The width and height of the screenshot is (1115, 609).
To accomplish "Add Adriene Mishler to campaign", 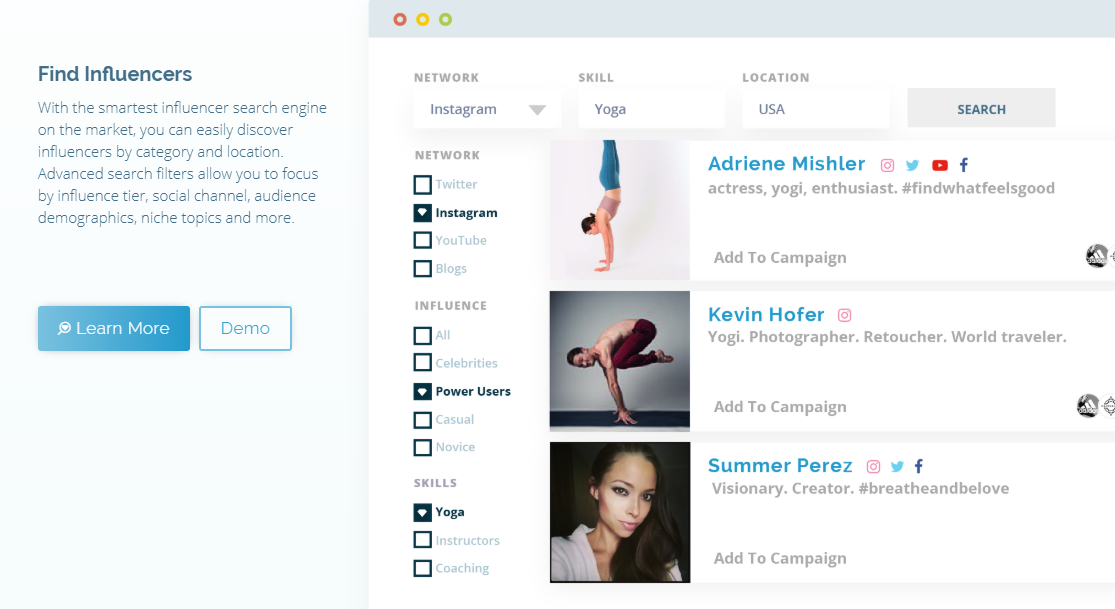I will click(780, 258).
